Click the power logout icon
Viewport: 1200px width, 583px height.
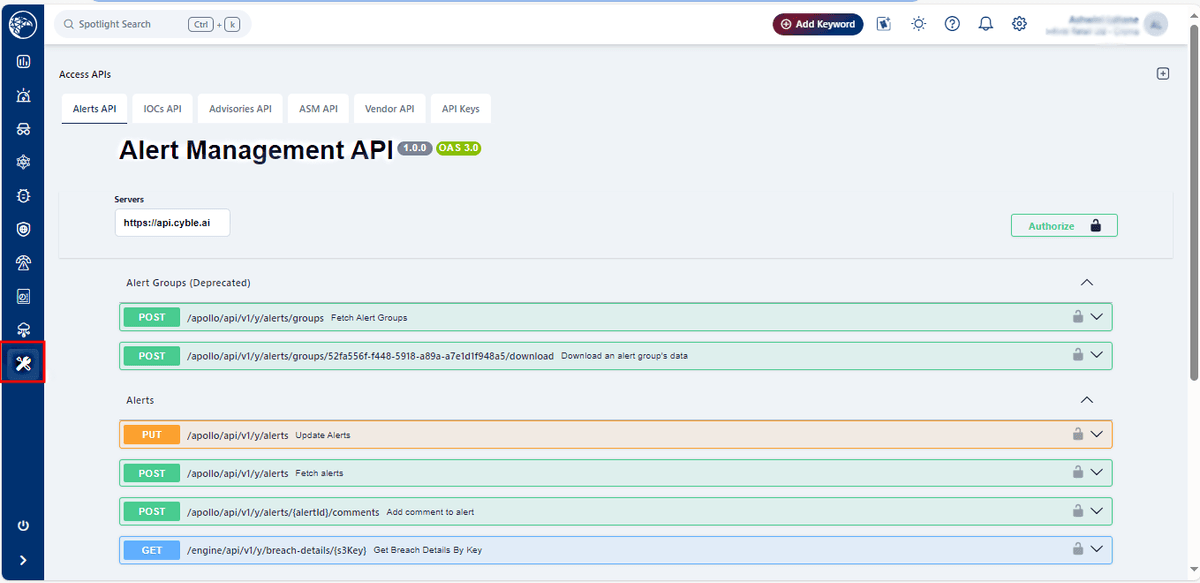pyautogui.click(x=23, y=526)
